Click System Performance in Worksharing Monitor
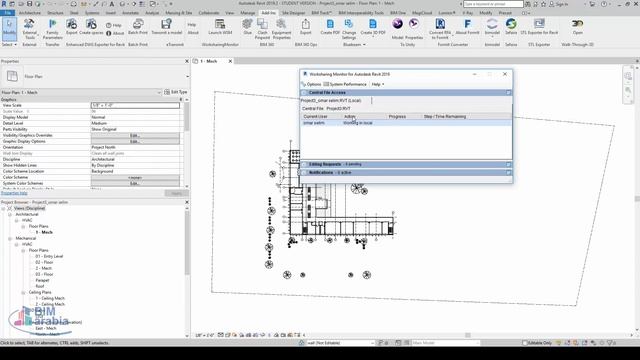640x360 pixels. 345,84
